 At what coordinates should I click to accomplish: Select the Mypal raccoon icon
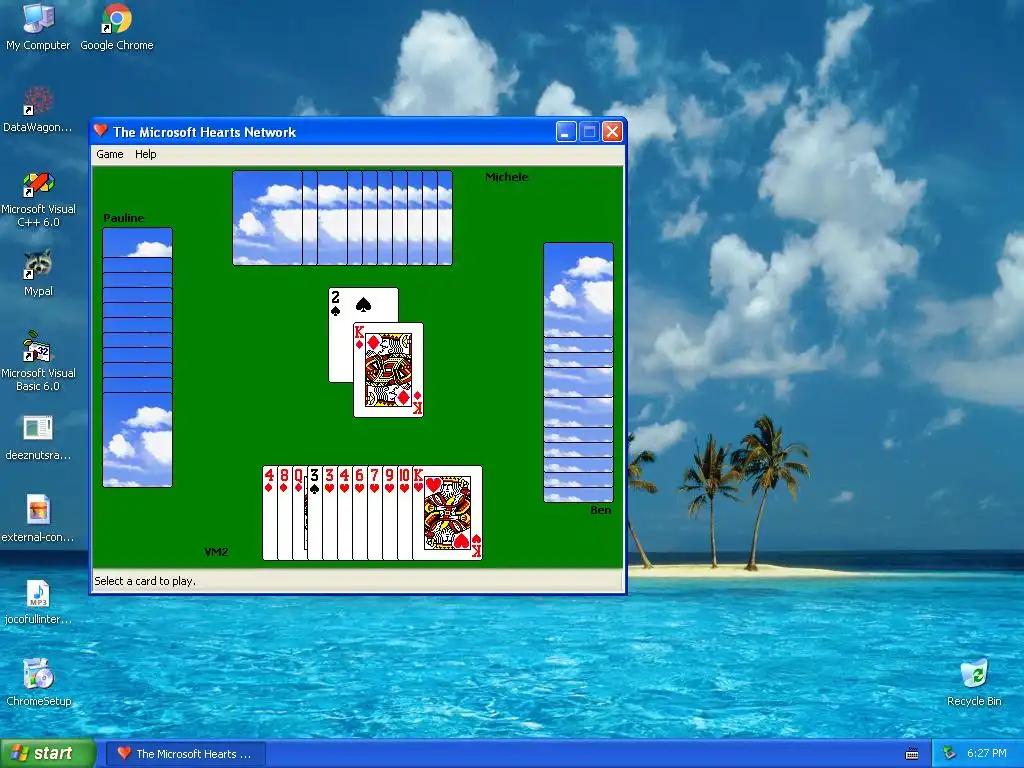pos(38,273)
